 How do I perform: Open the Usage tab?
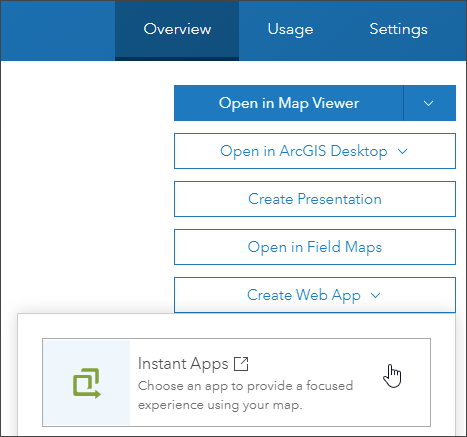pos(290,30)
